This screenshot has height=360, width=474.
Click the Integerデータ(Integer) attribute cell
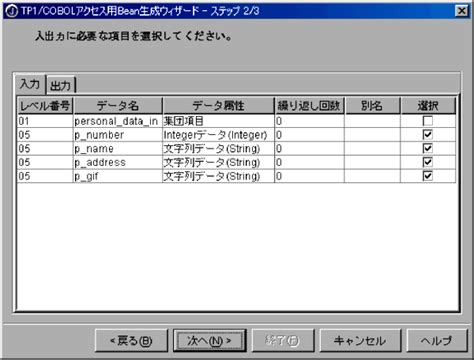(218, 135)
